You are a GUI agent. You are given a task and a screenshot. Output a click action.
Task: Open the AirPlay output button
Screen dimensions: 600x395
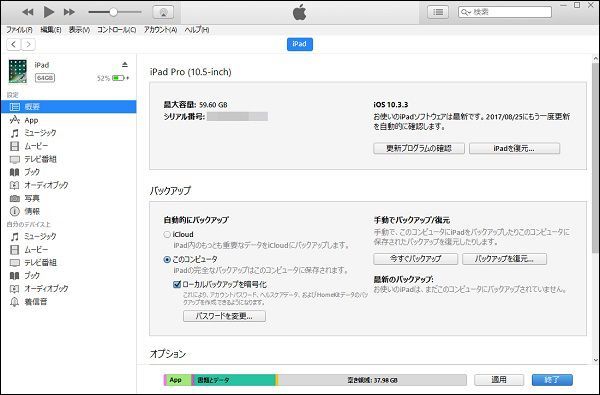[x=163, y=12]
